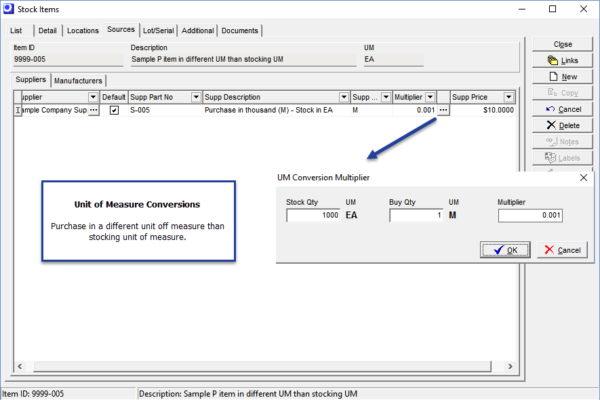
Task: Open the Supp Price column dropdown
Action: click(x=509, y=97)
